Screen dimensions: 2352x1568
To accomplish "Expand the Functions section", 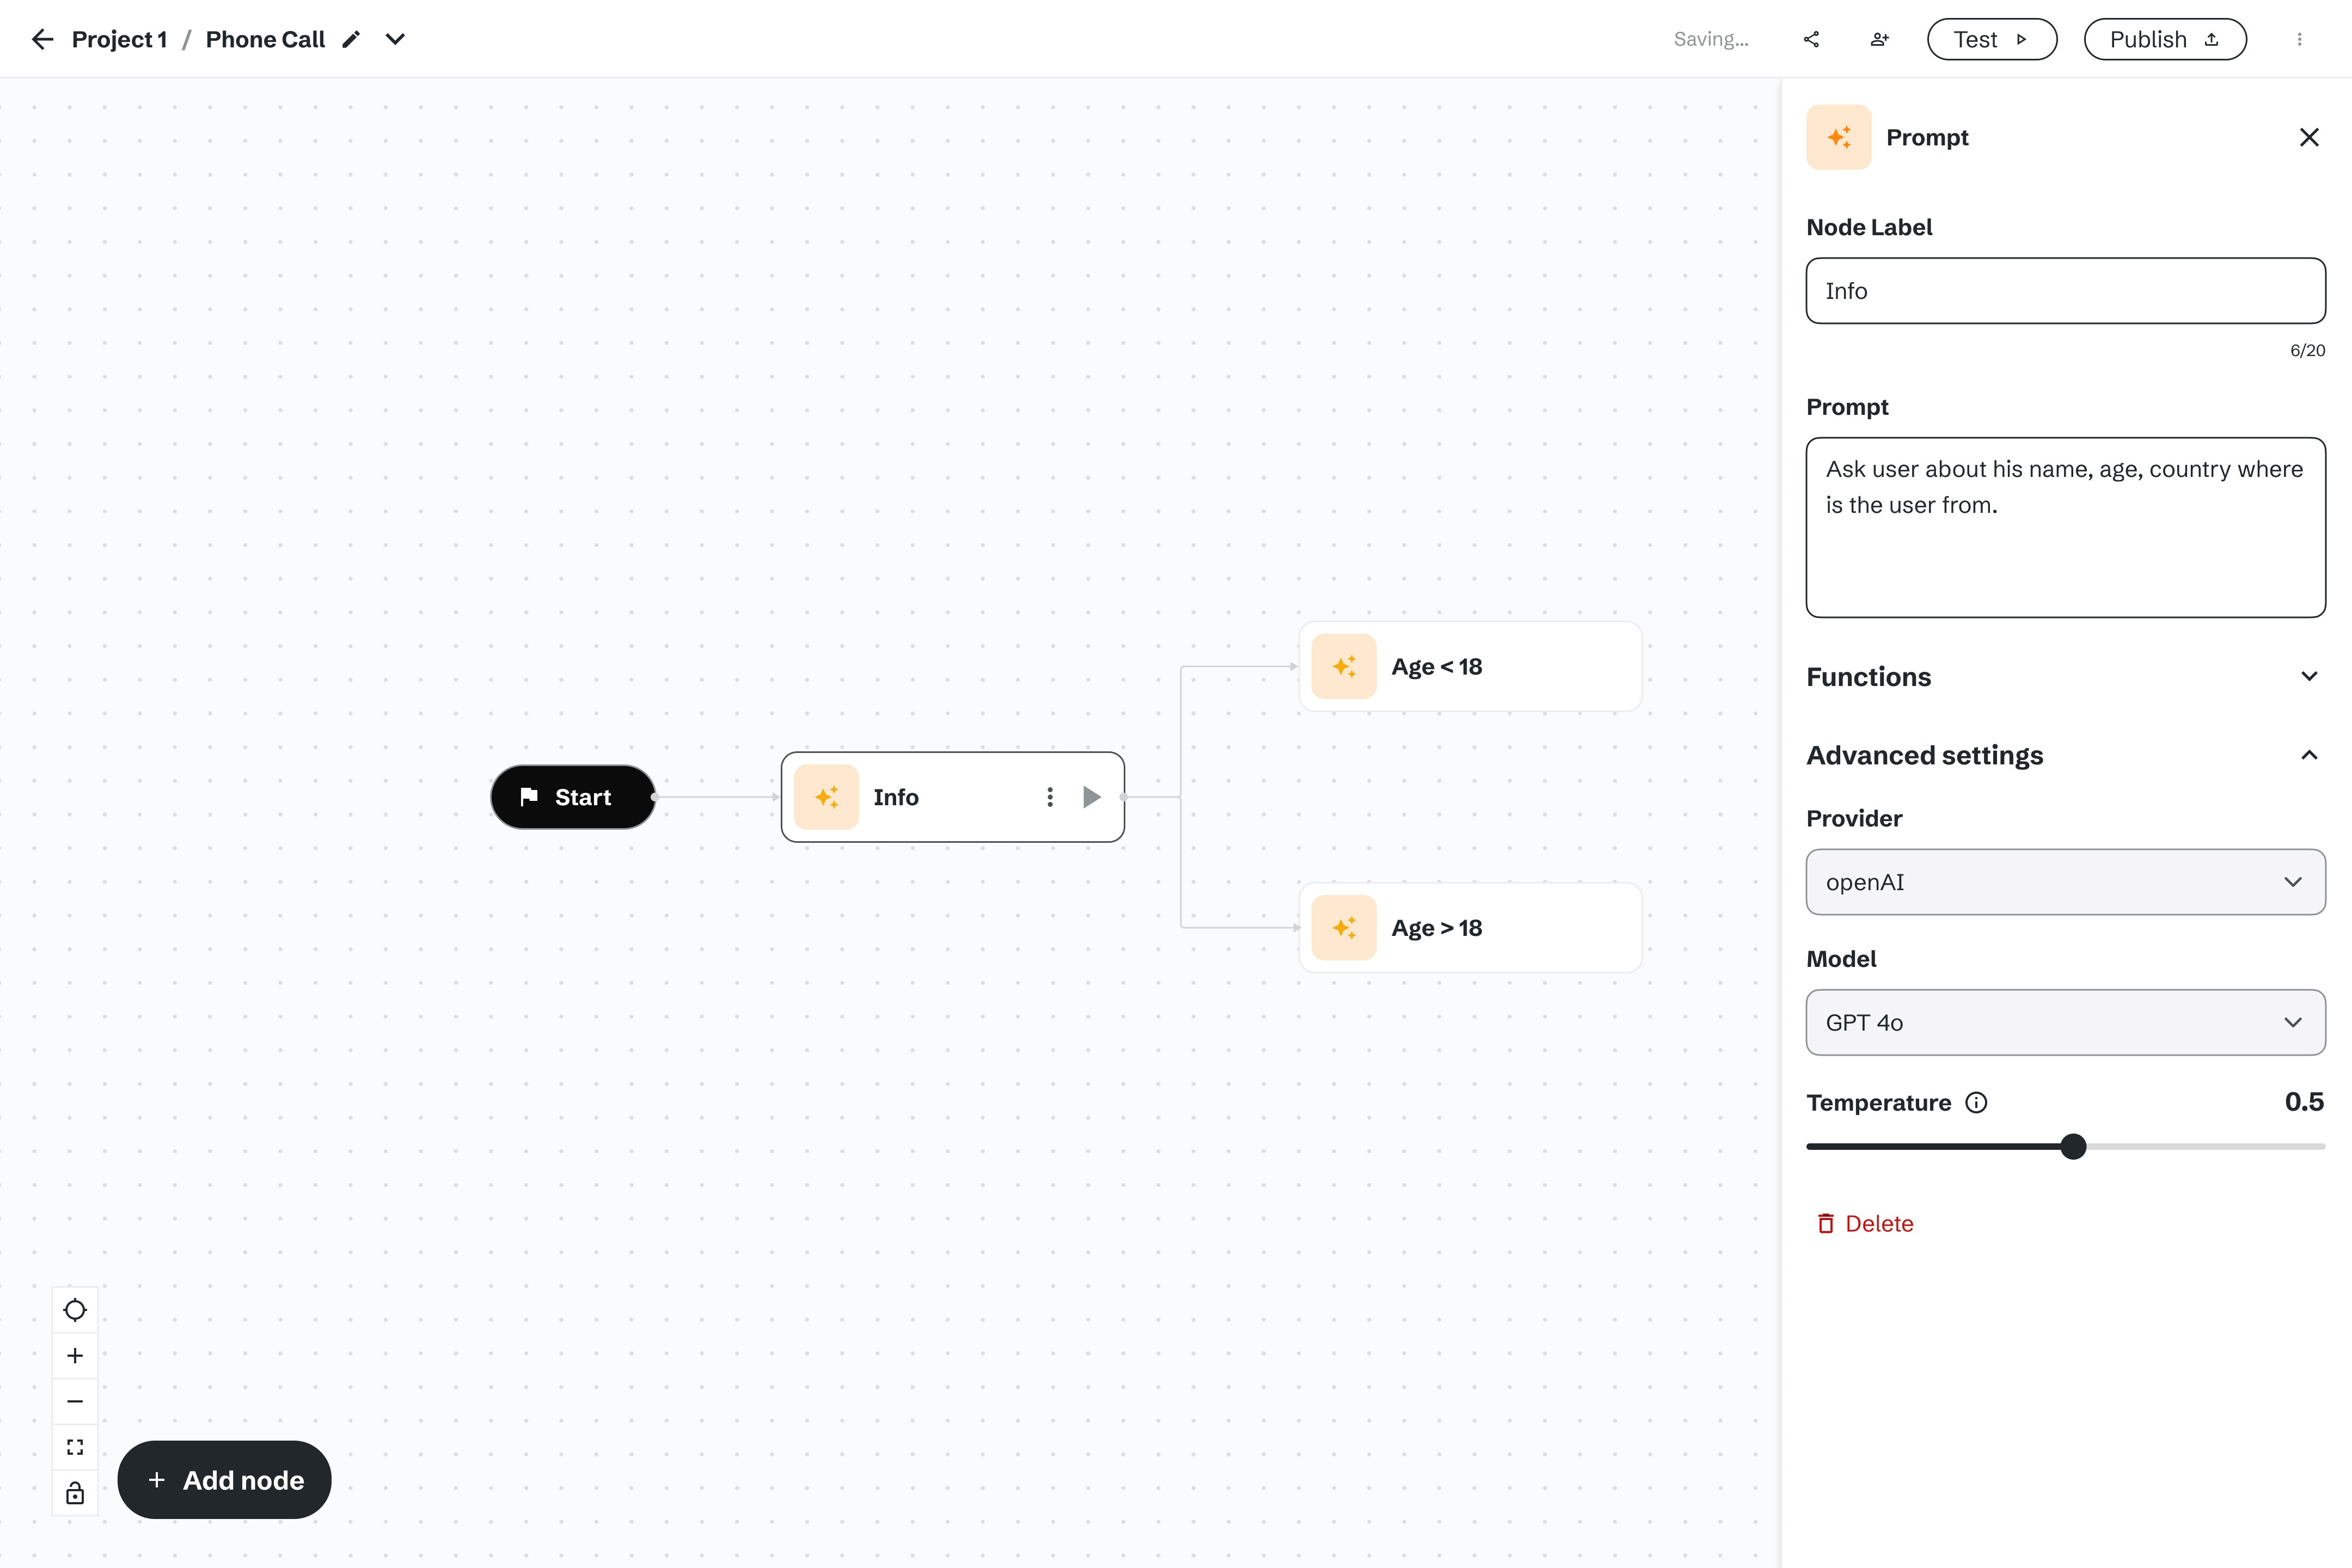I will [2308, 677].
